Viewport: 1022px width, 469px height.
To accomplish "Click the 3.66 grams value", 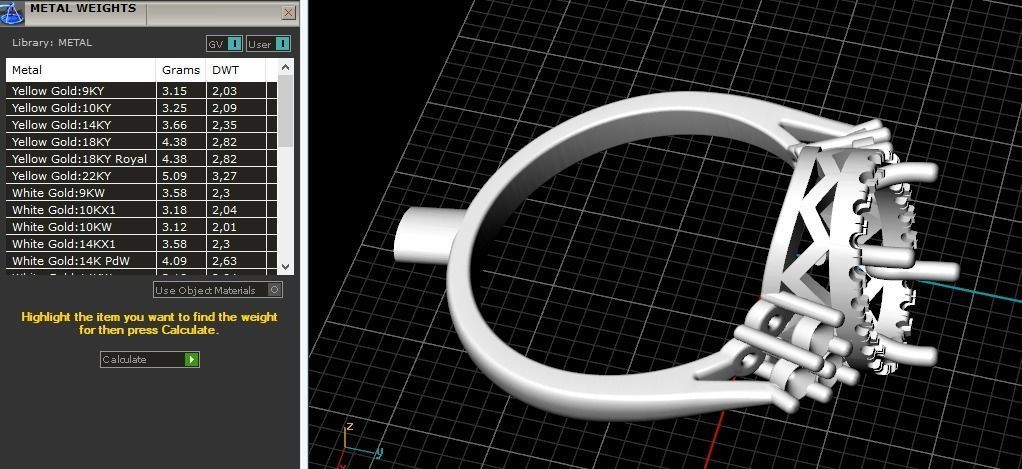I will (174, 125).
